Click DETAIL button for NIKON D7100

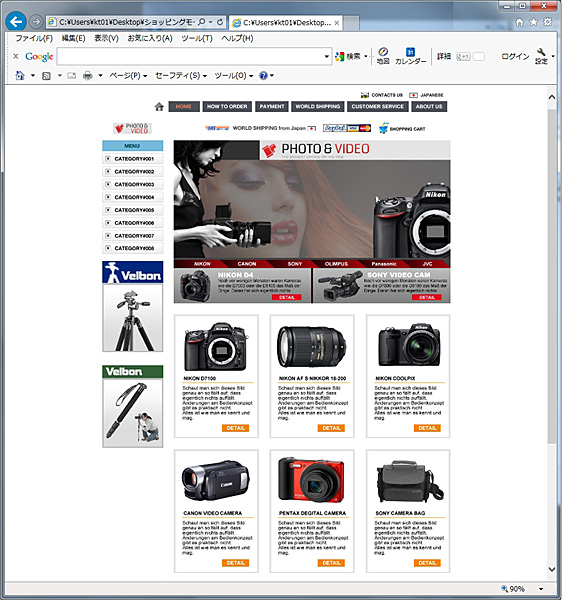235,428
